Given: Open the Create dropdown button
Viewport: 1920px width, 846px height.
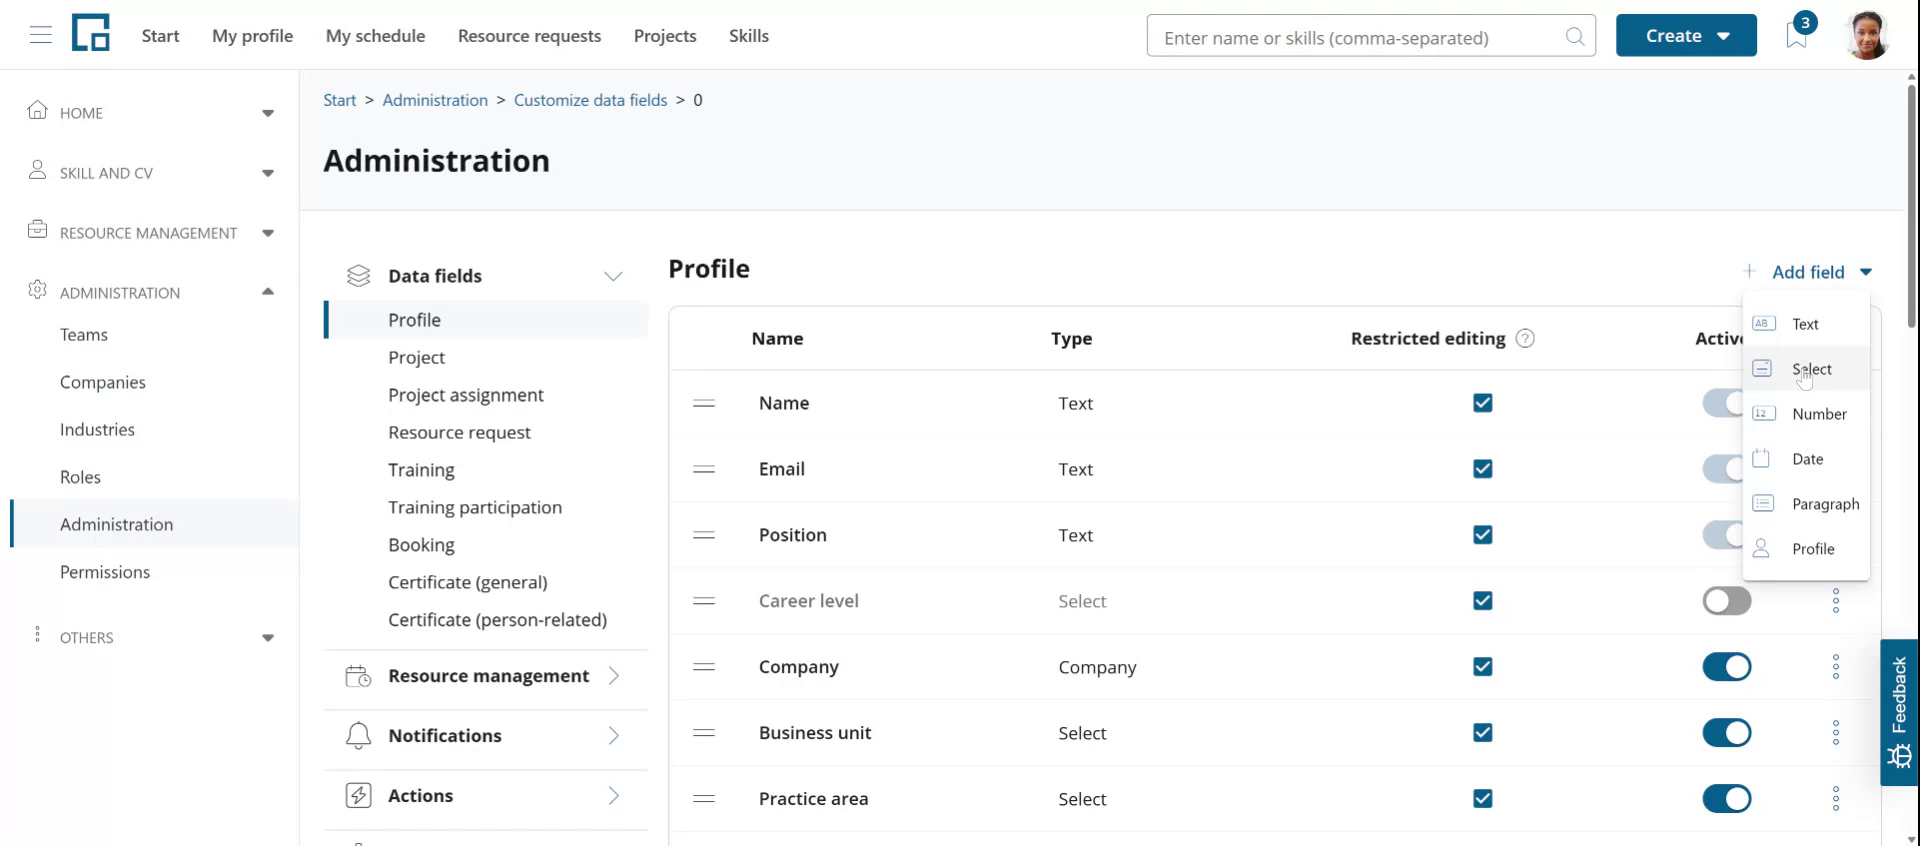Looking at the screenshot, I should (x=1686, y=35).
